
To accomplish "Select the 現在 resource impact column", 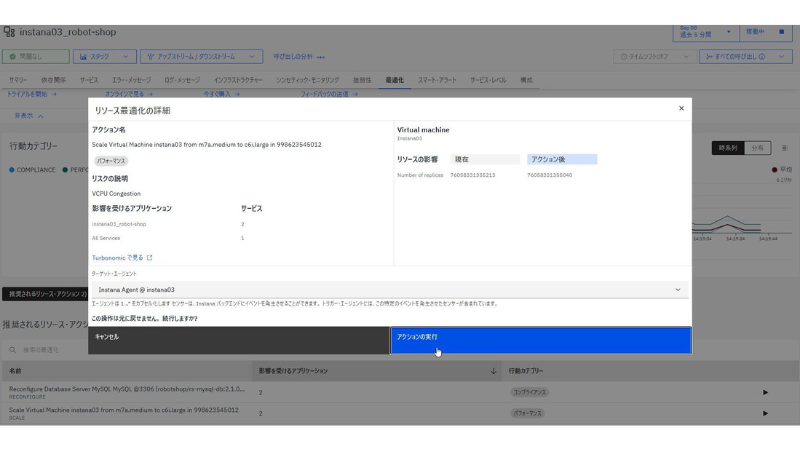I will tap(485, 159).
